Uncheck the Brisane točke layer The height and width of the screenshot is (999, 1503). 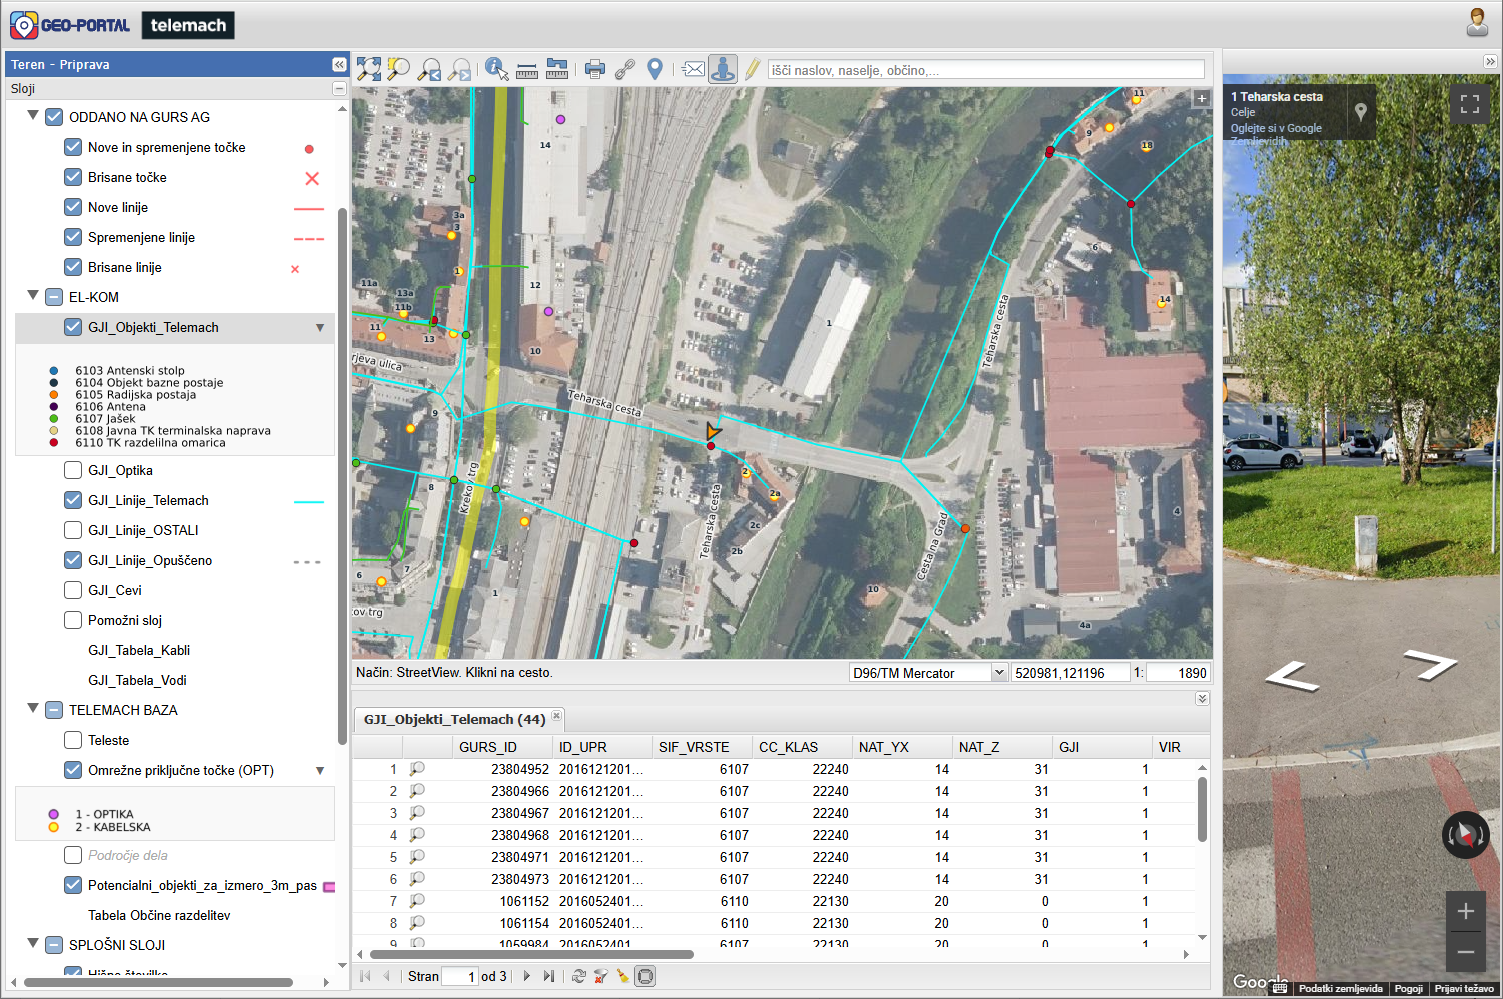coord(73,177)
